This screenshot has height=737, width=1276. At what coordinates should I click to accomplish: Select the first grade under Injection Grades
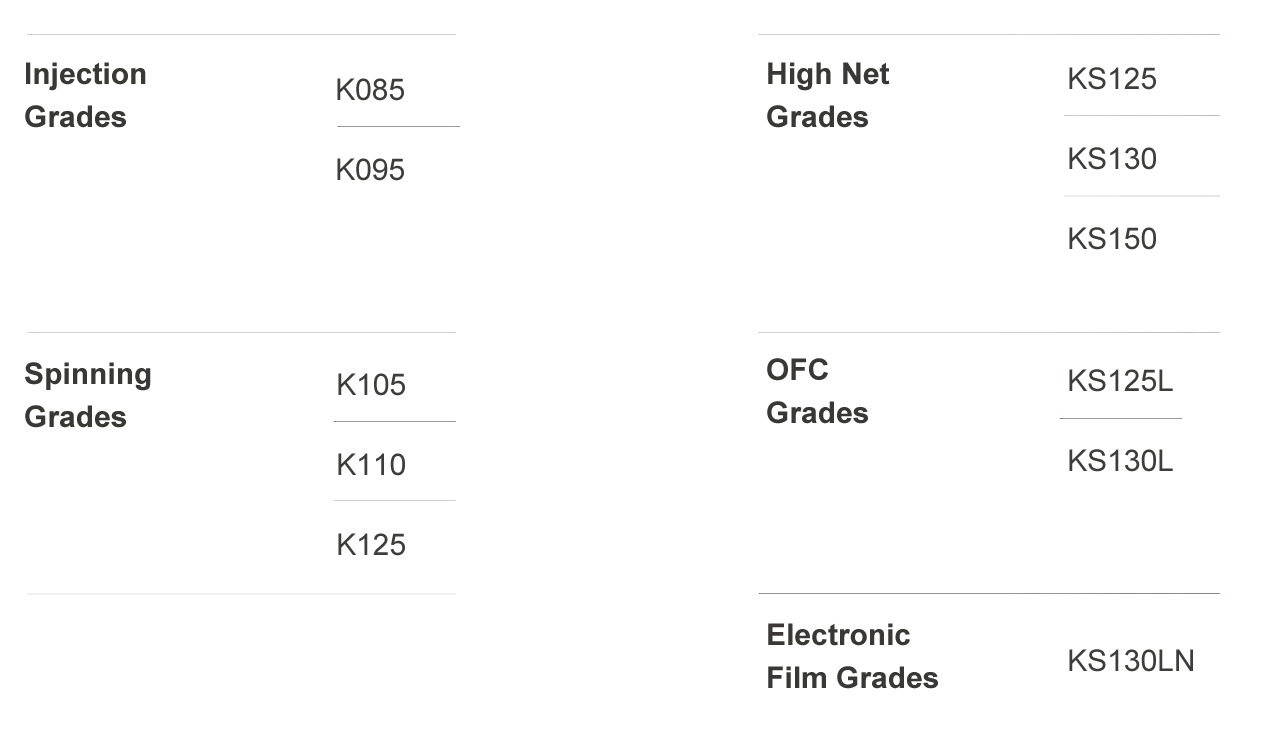pos(370,90)
